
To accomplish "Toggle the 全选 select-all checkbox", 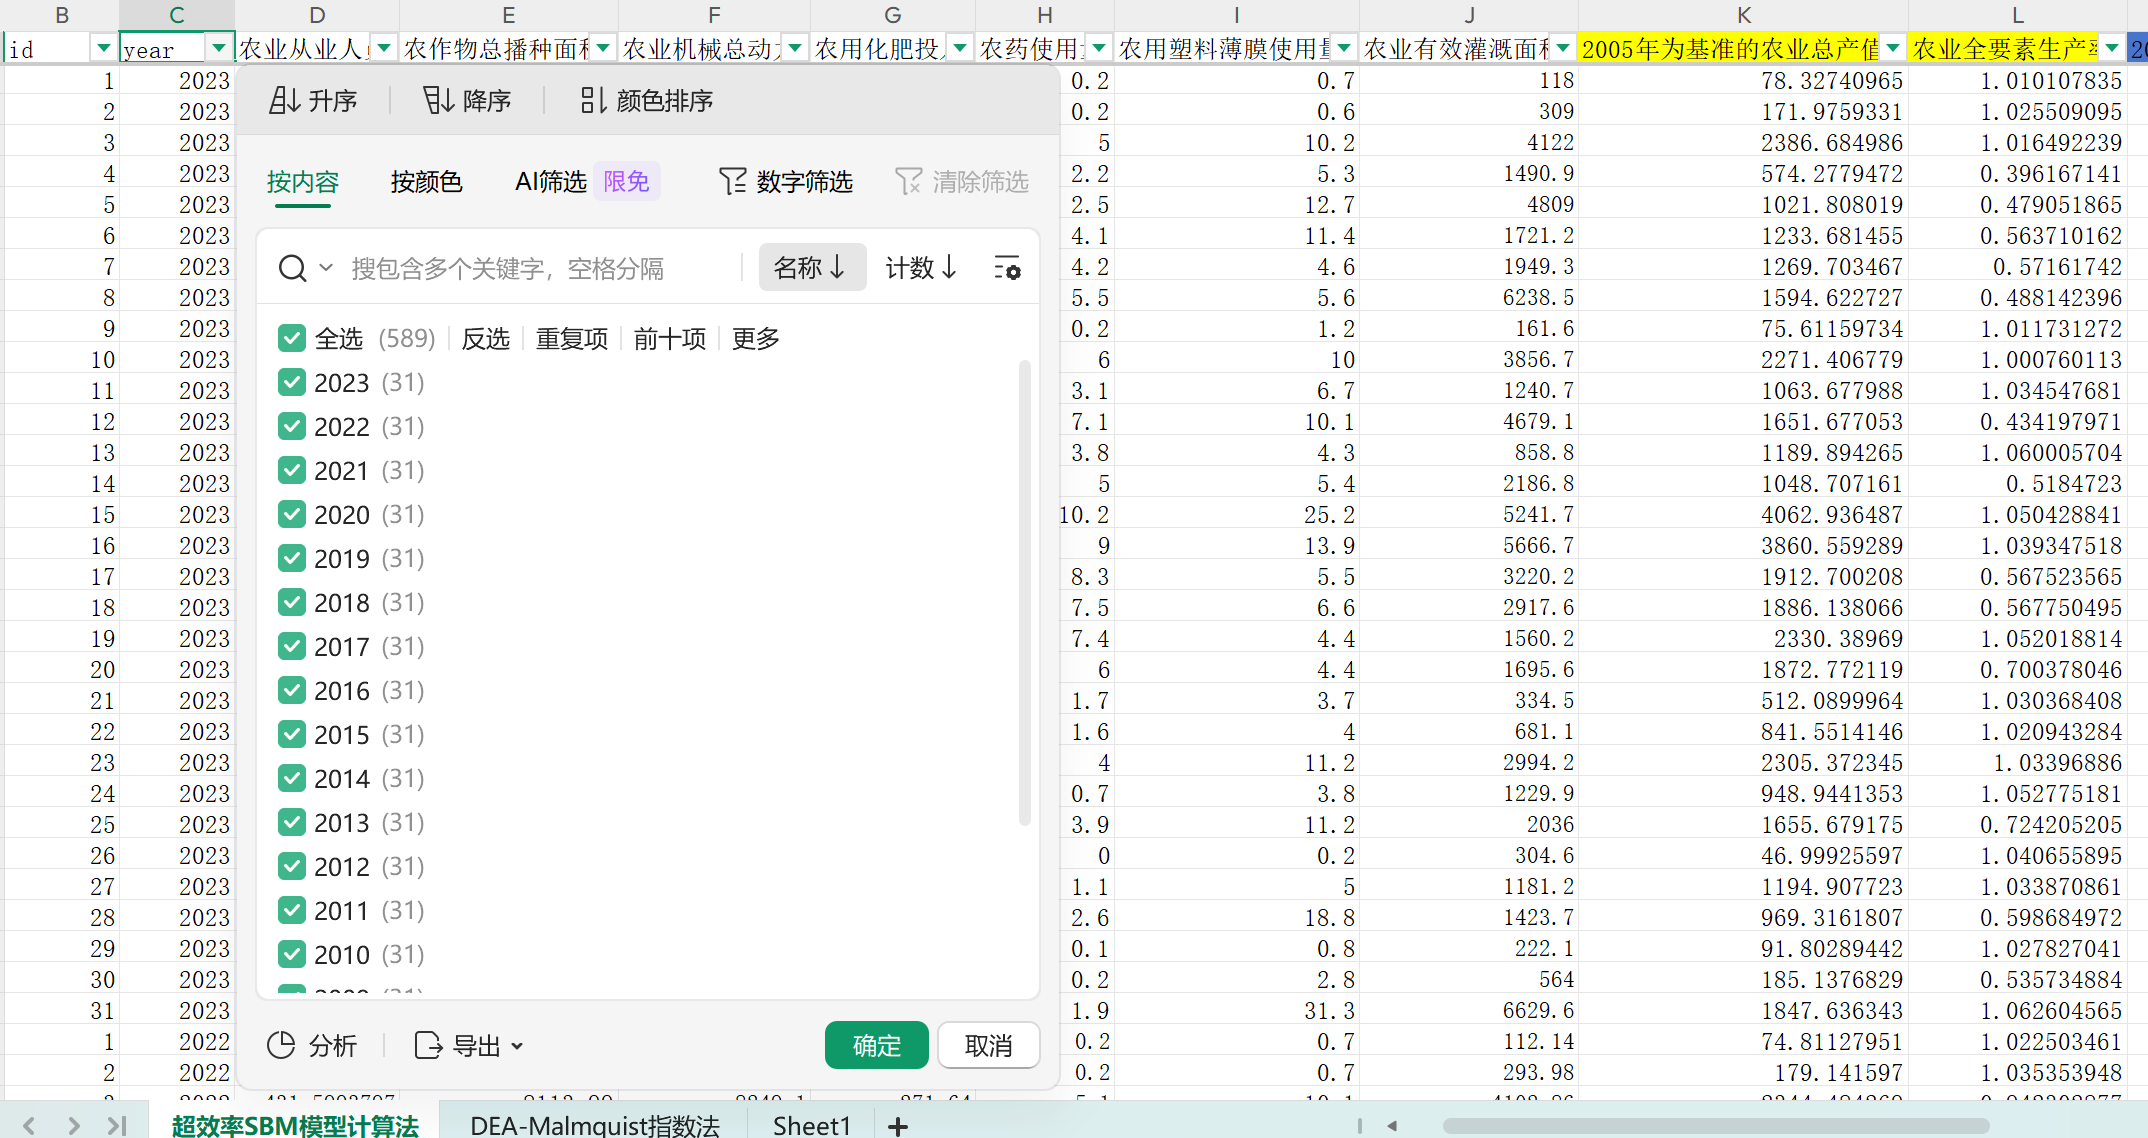I will pos(292,338).
